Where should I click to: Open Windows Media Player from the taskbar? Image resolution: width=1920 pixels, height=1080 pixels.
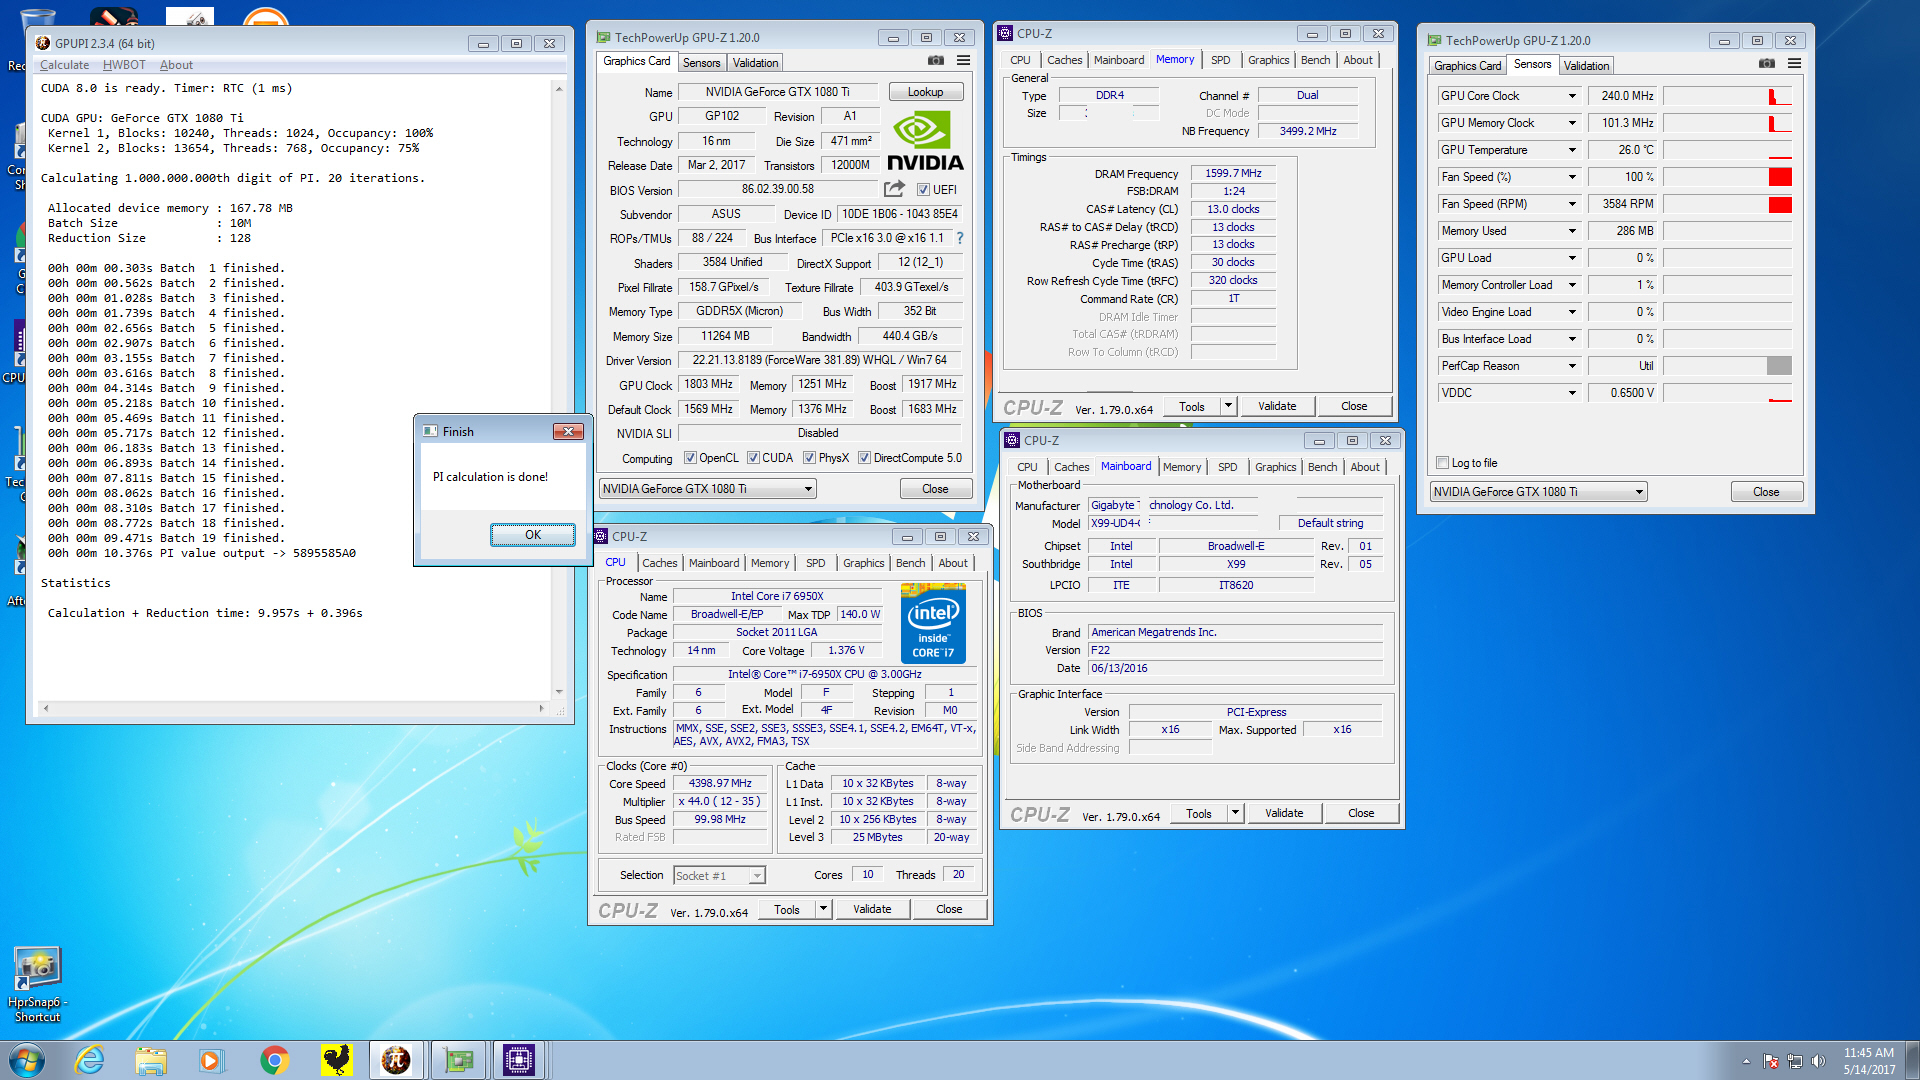click(x=211, y=1060)
